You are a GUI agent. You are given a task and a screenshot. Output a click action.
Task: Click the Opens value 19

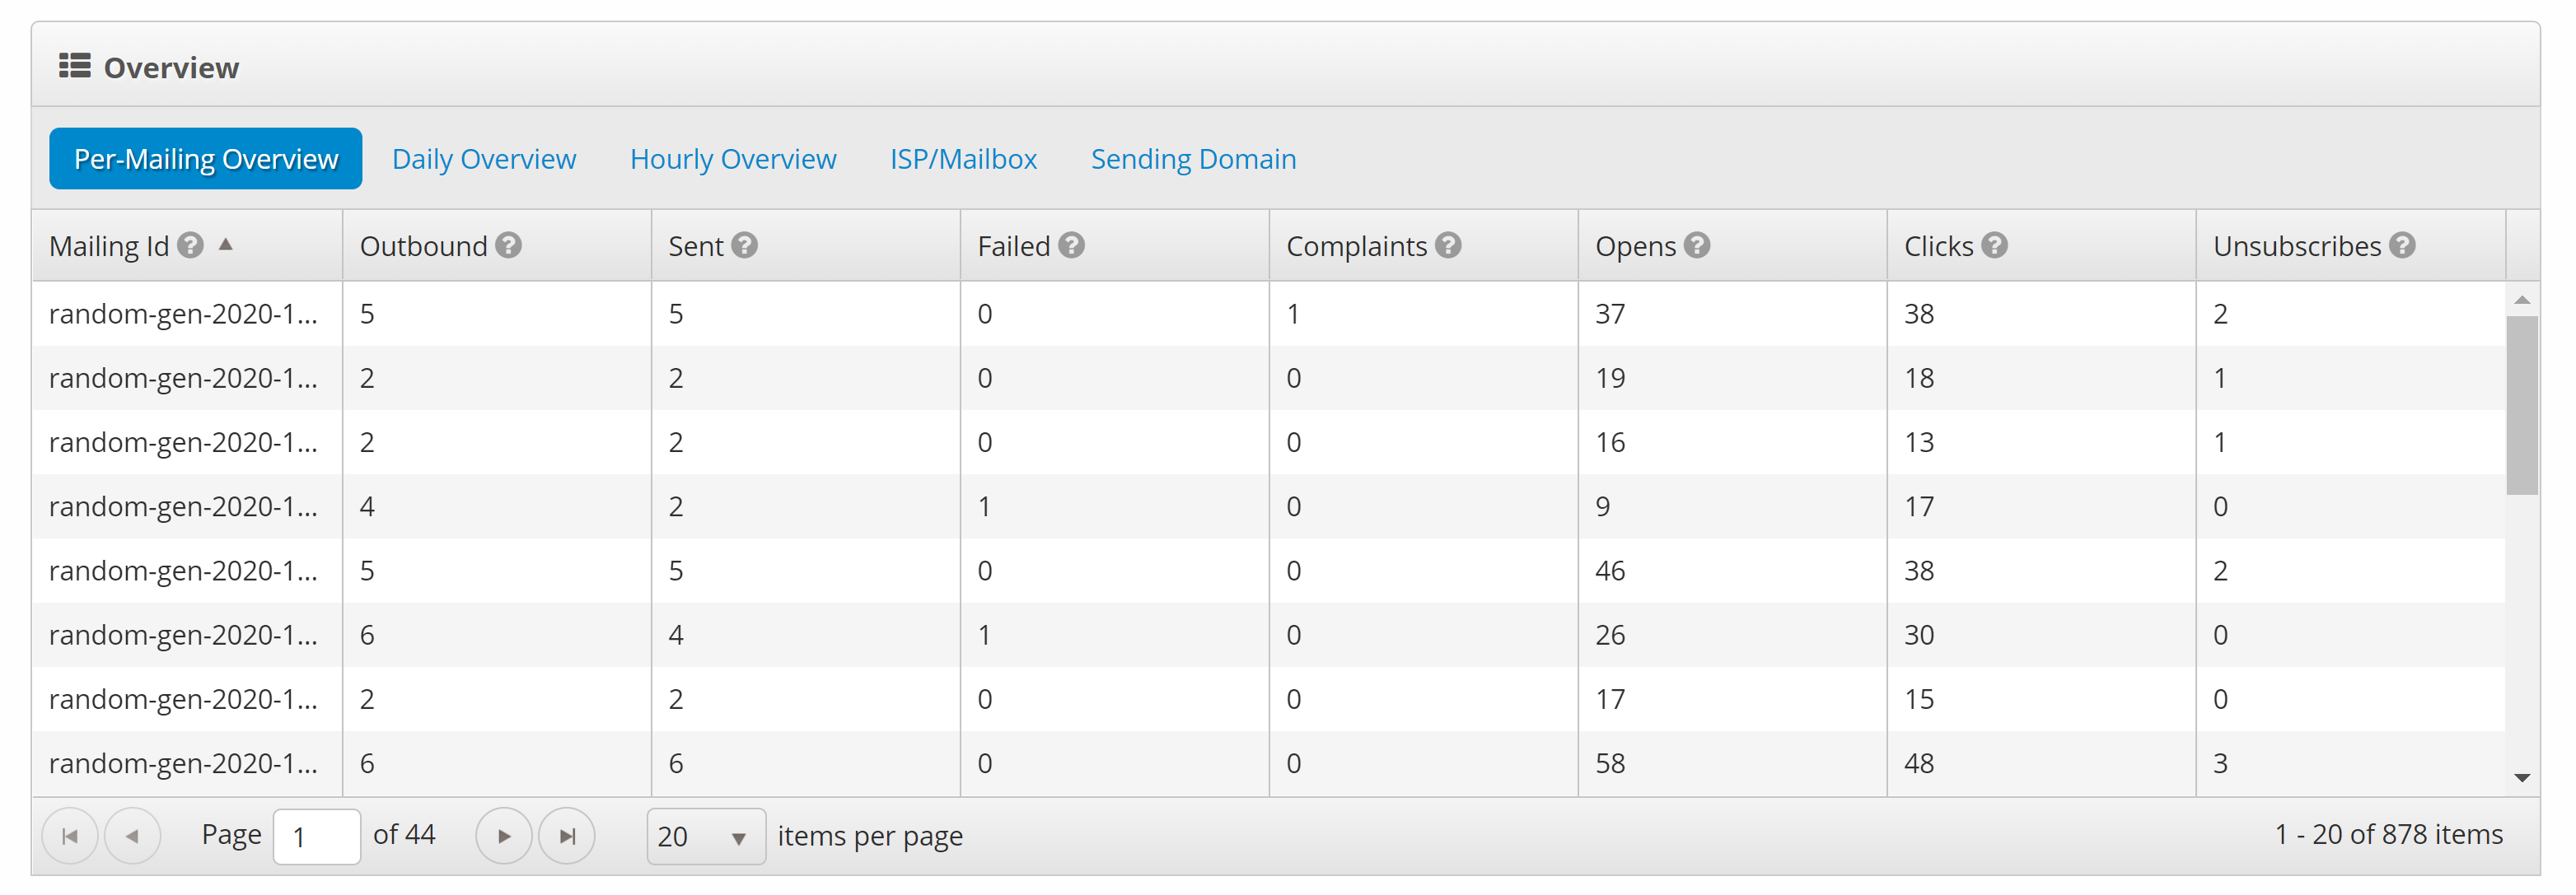(1610, 378)
